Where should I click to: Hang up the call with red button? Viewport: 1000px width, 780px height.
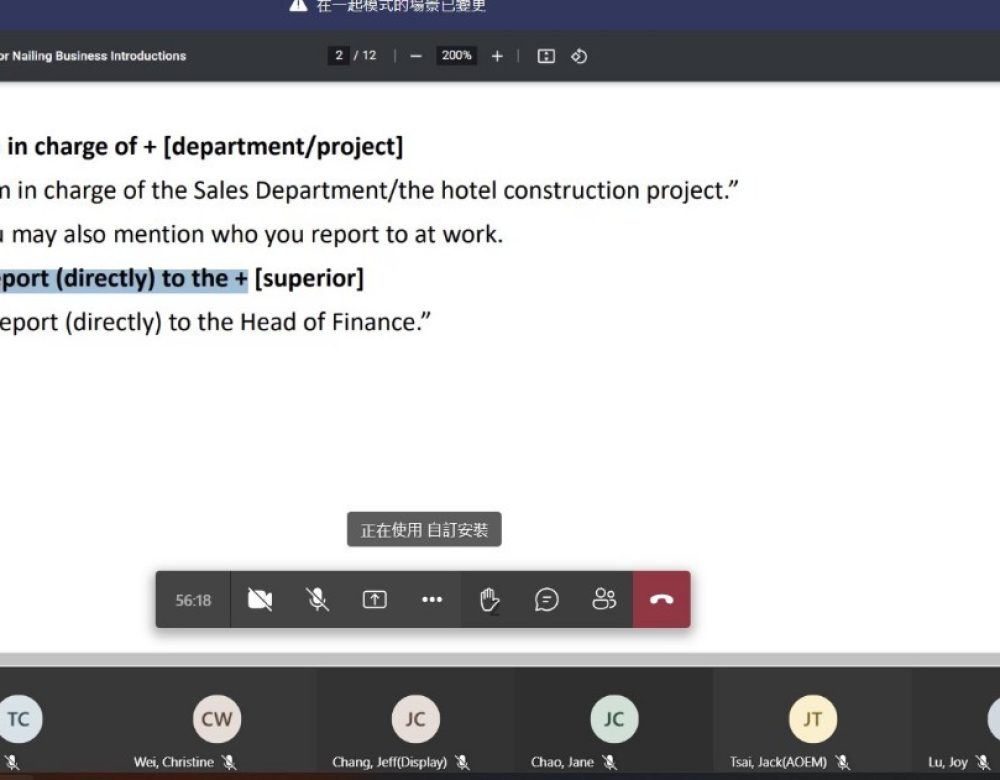[661, 600]
